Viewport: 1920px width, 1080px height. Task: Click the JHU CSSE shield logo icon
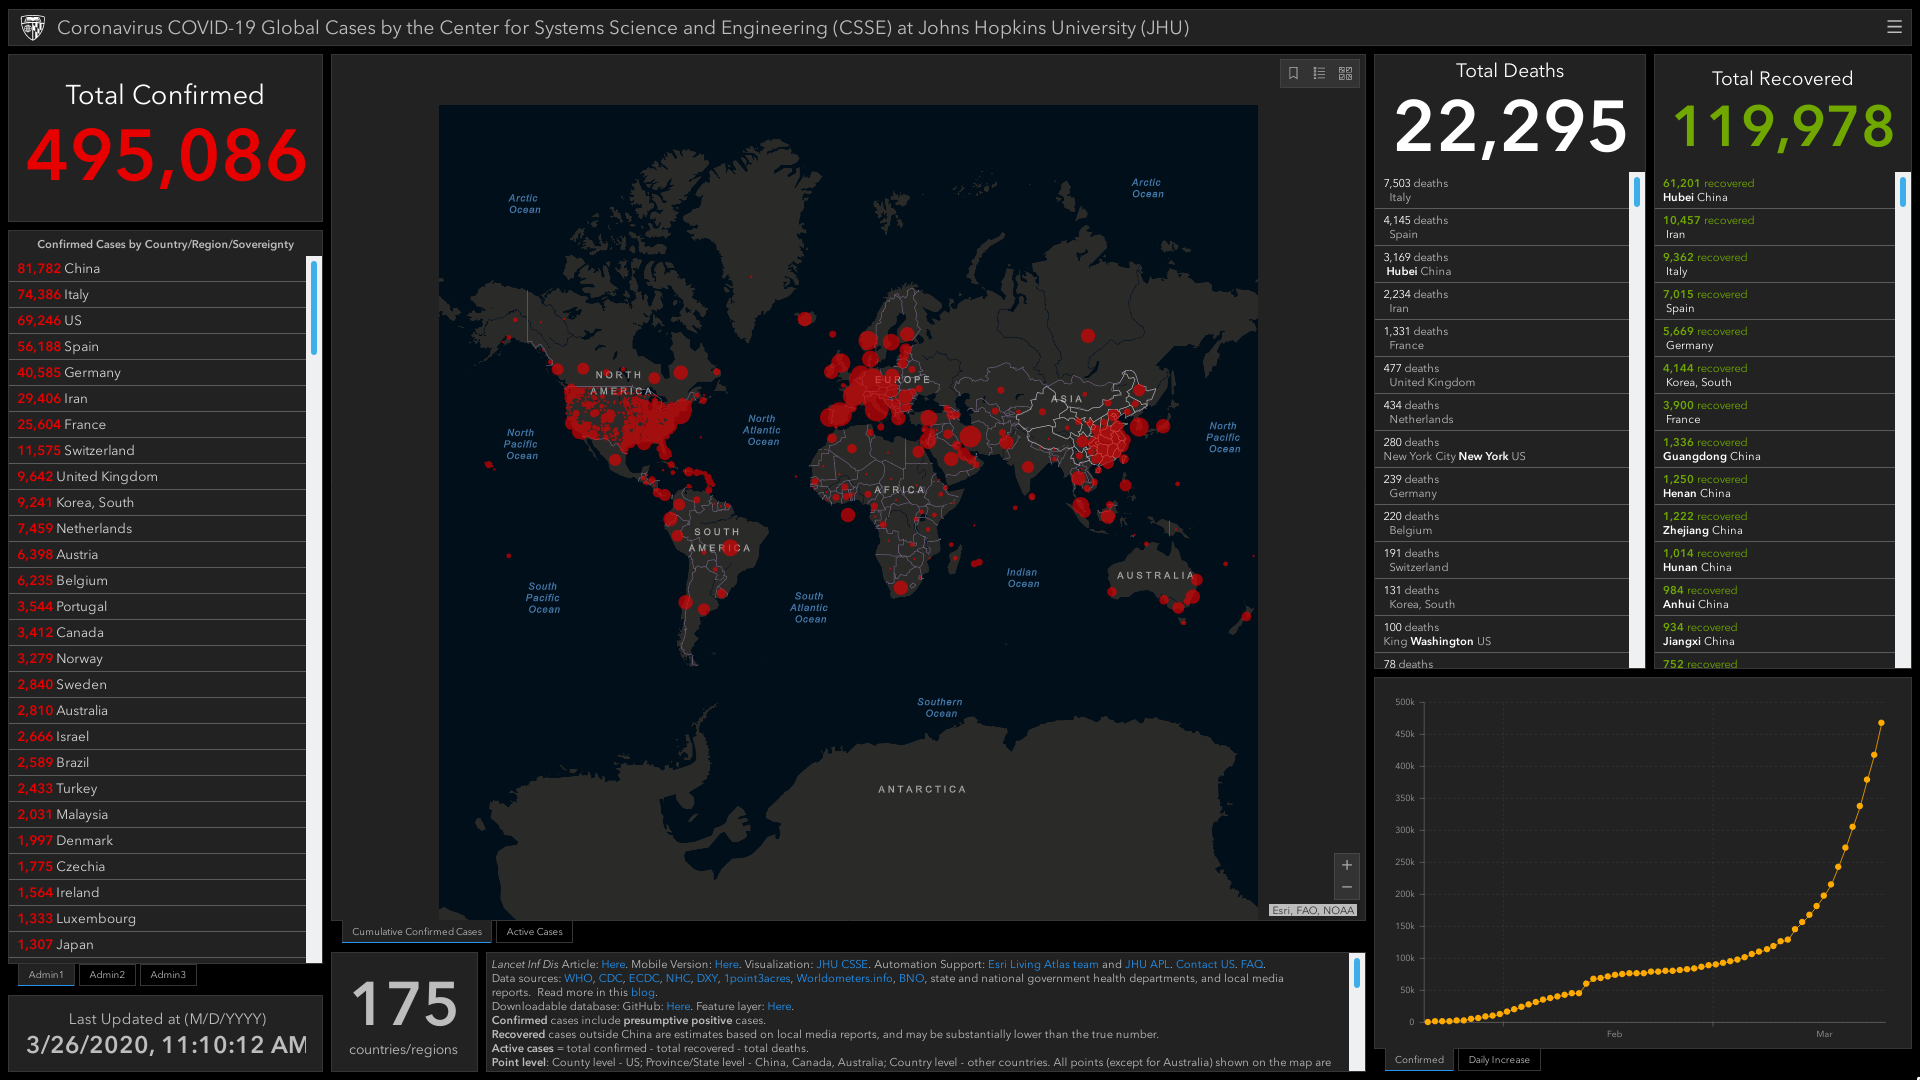coord(32,25)
